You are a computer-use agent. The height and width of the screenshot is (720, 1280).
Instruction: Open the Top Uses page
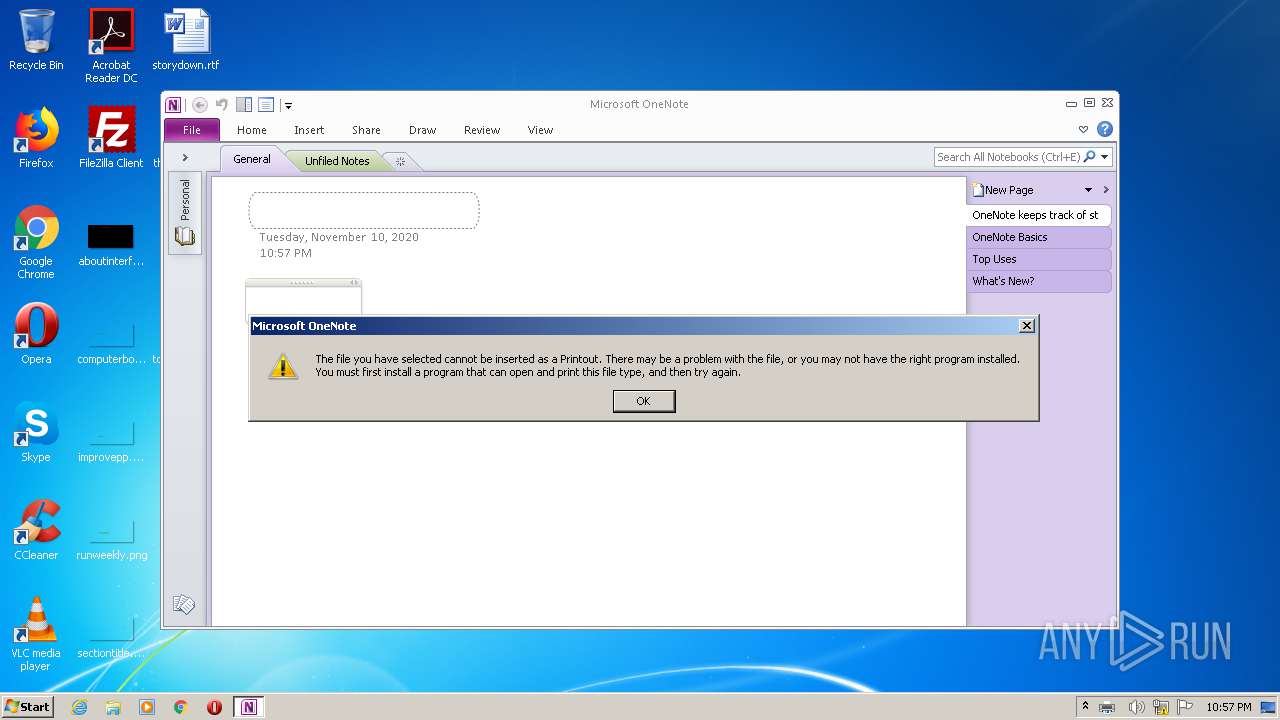coord(1039,259)
